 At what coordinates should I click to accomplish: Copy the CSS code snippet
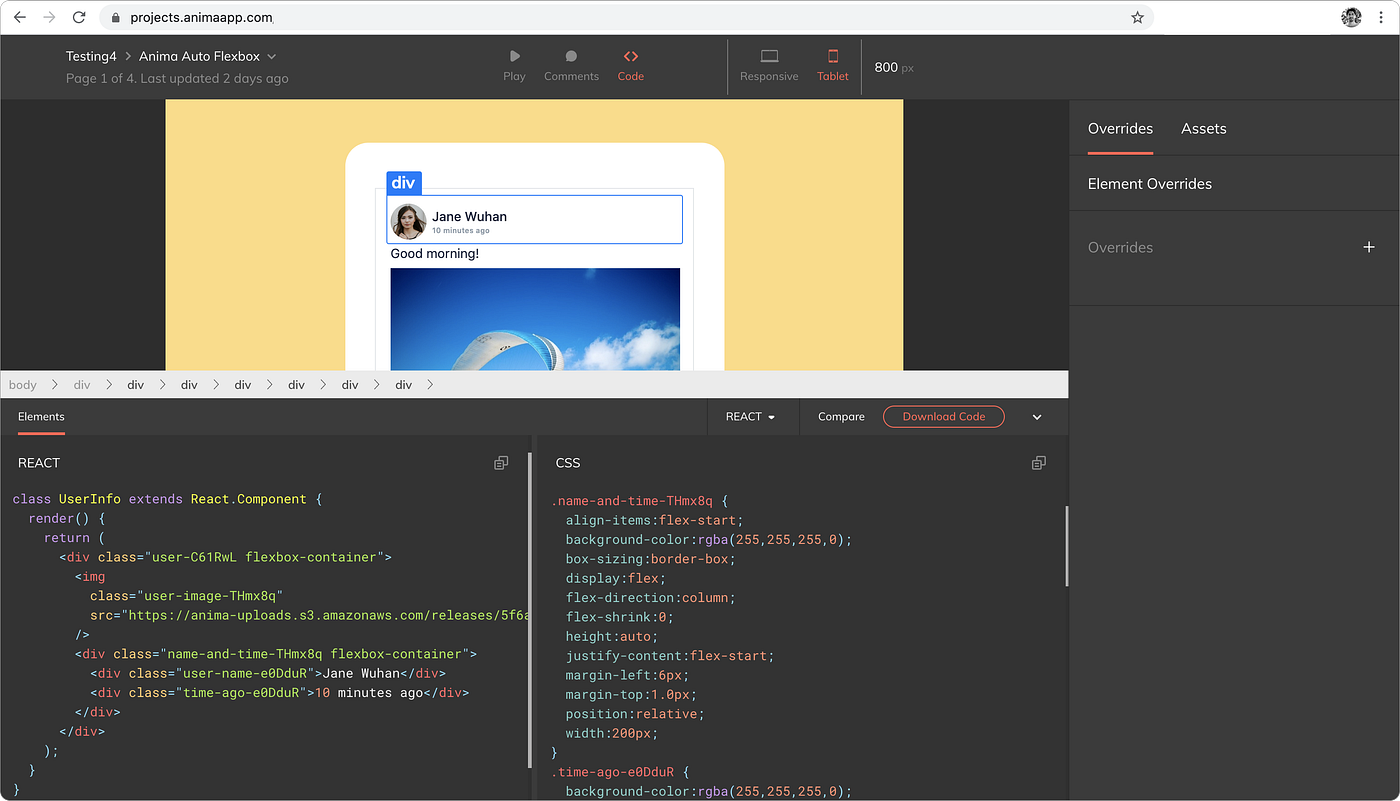tap(1039, 463)
